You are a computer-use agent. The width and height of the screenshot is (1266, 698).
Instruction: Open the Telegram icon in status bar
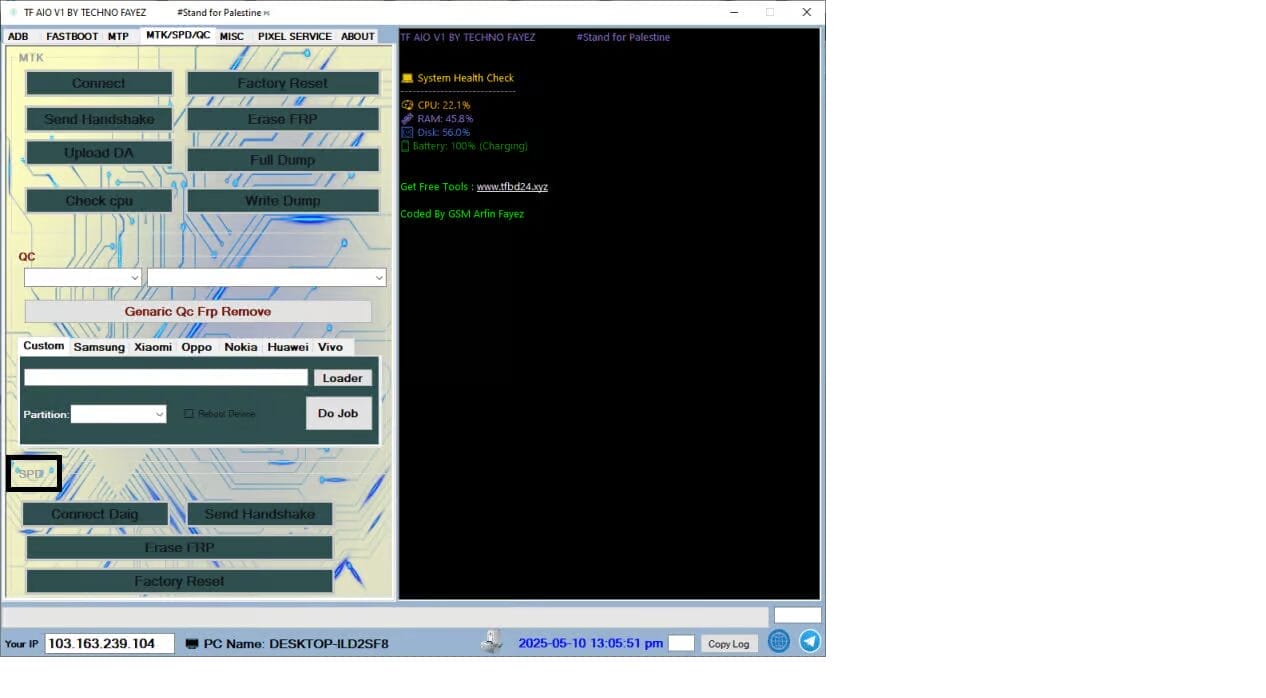click(810, 642)
